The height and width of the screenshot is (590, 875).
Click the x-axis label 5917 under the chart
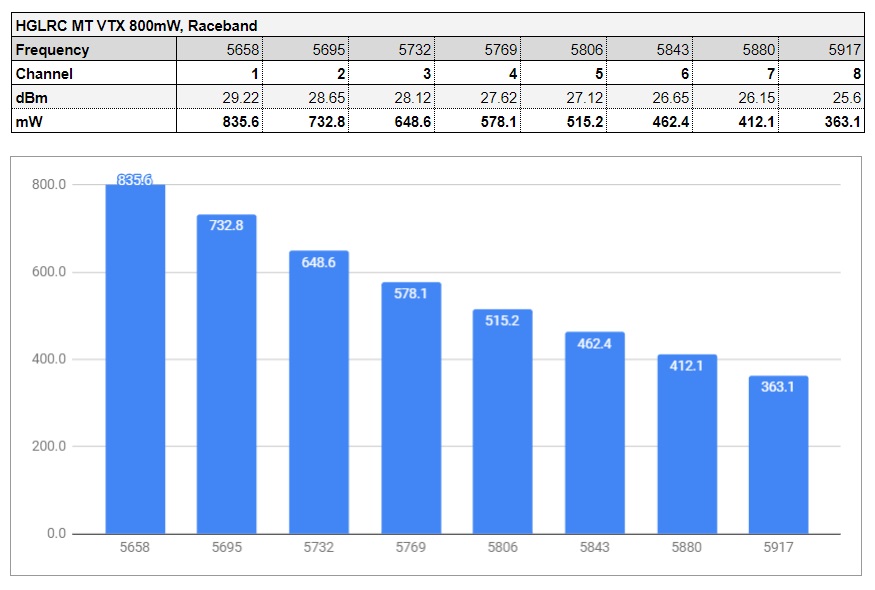click(778, 548)
